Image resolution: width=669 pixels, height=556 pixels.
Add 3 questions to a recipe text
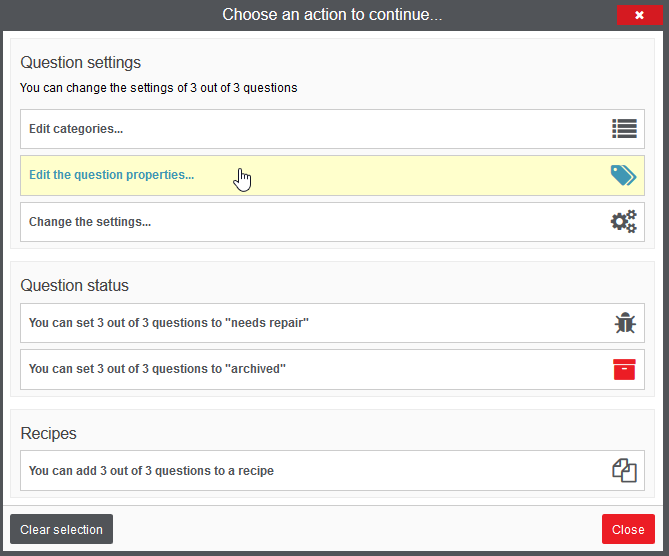(x=151, y=471)
